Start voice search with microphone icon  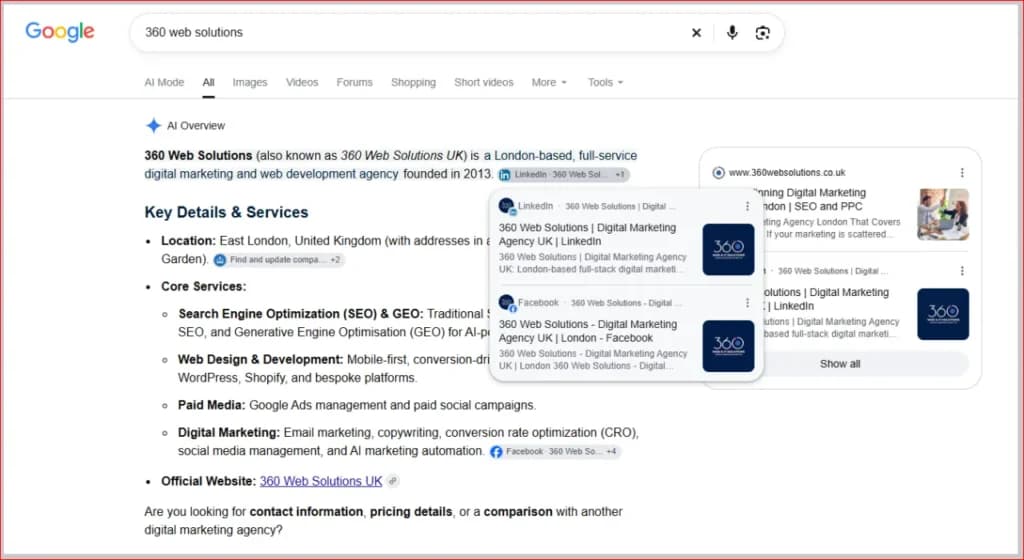(732, 32)
